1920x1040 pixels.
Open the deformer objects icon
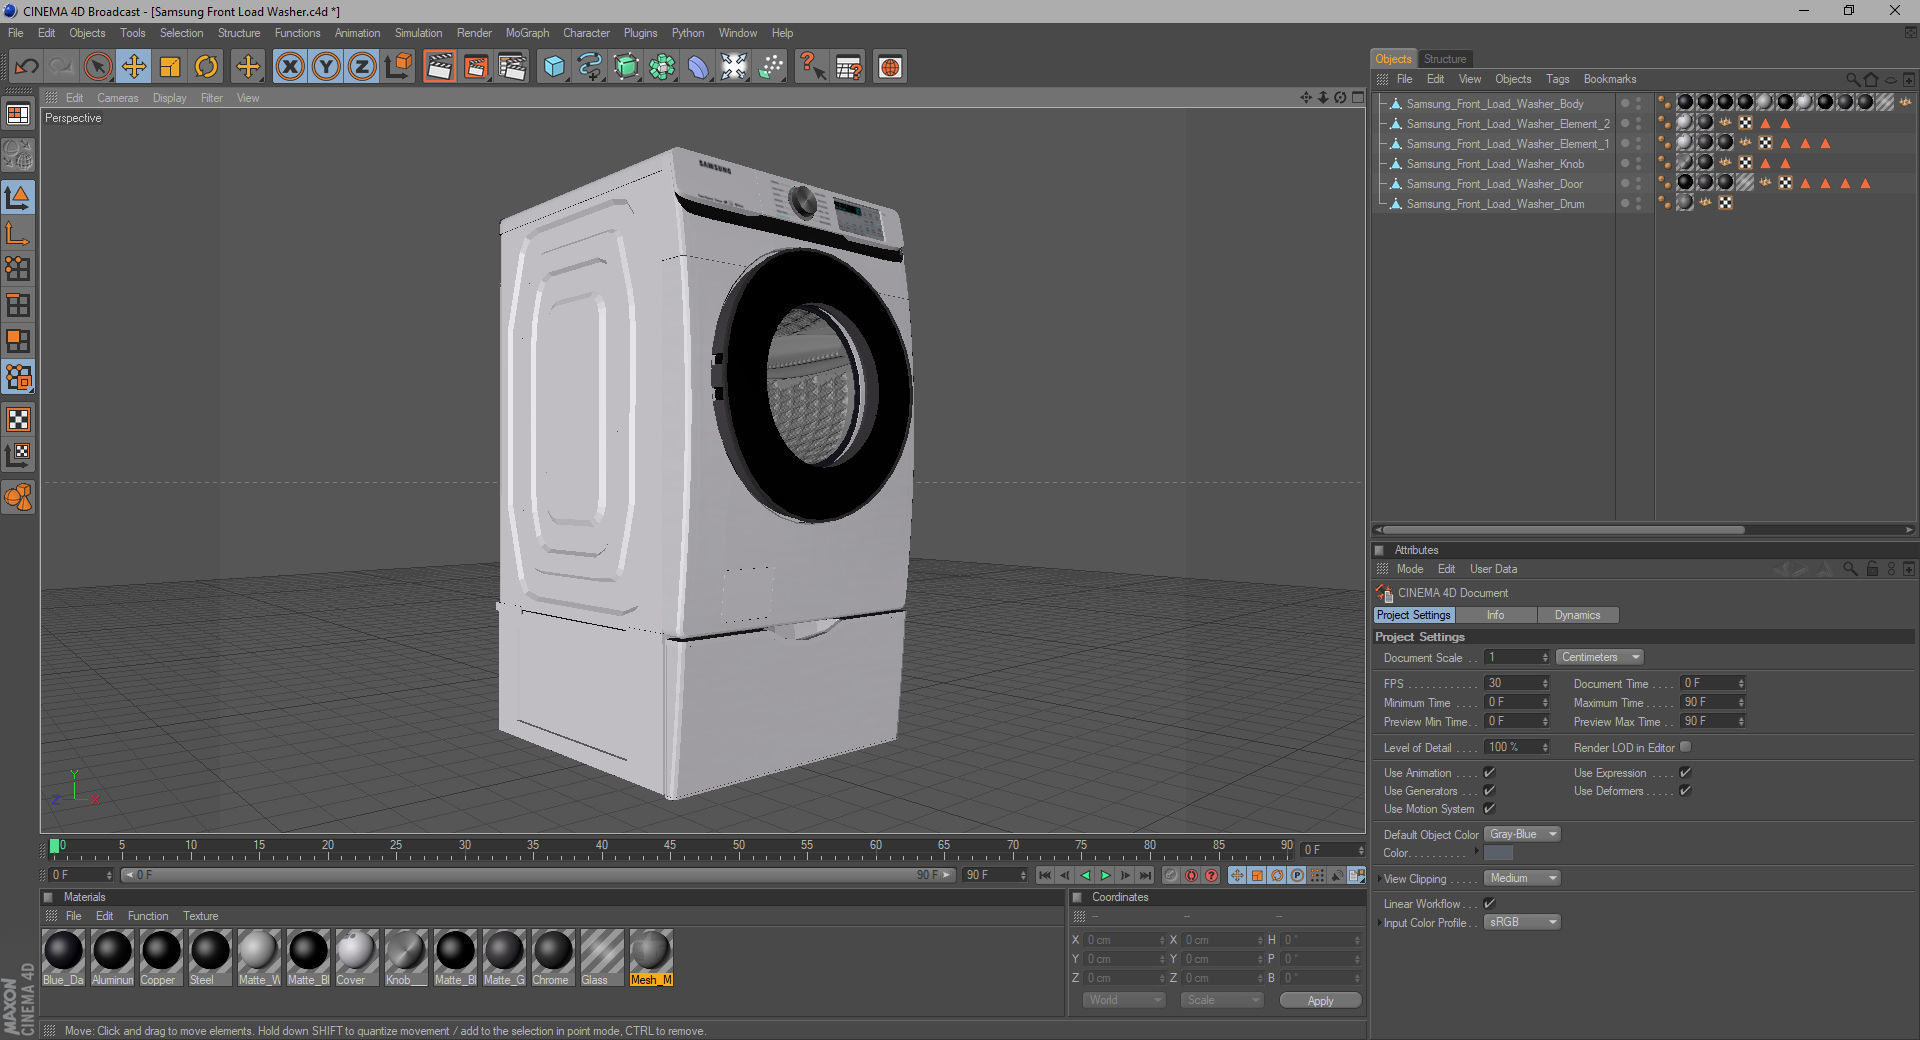(698, 67)
